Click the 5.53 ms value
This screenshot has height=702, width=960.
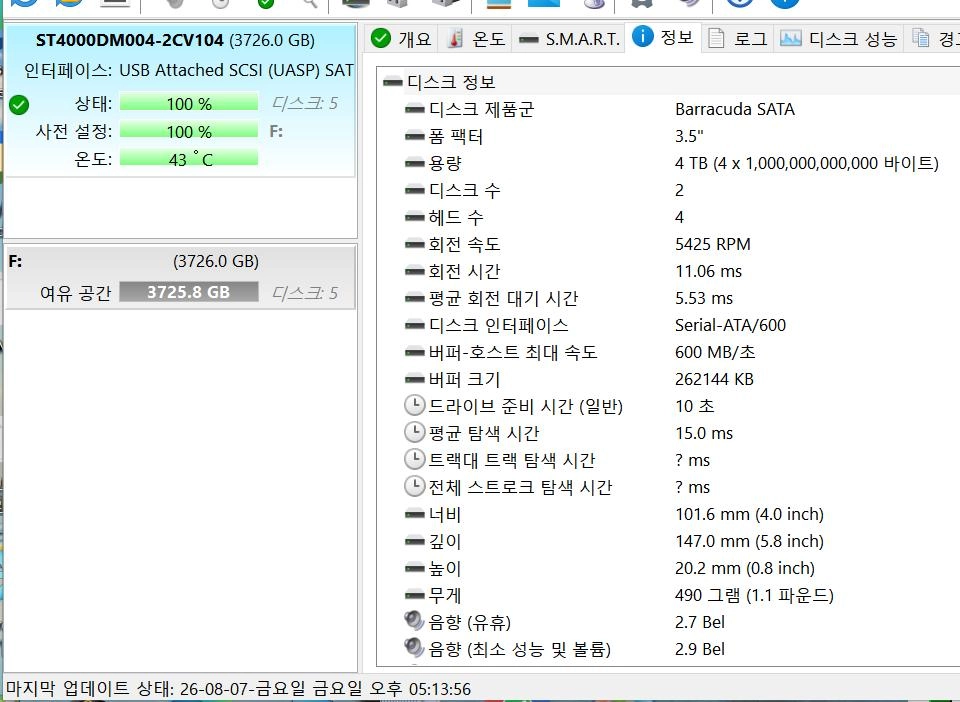703,298
